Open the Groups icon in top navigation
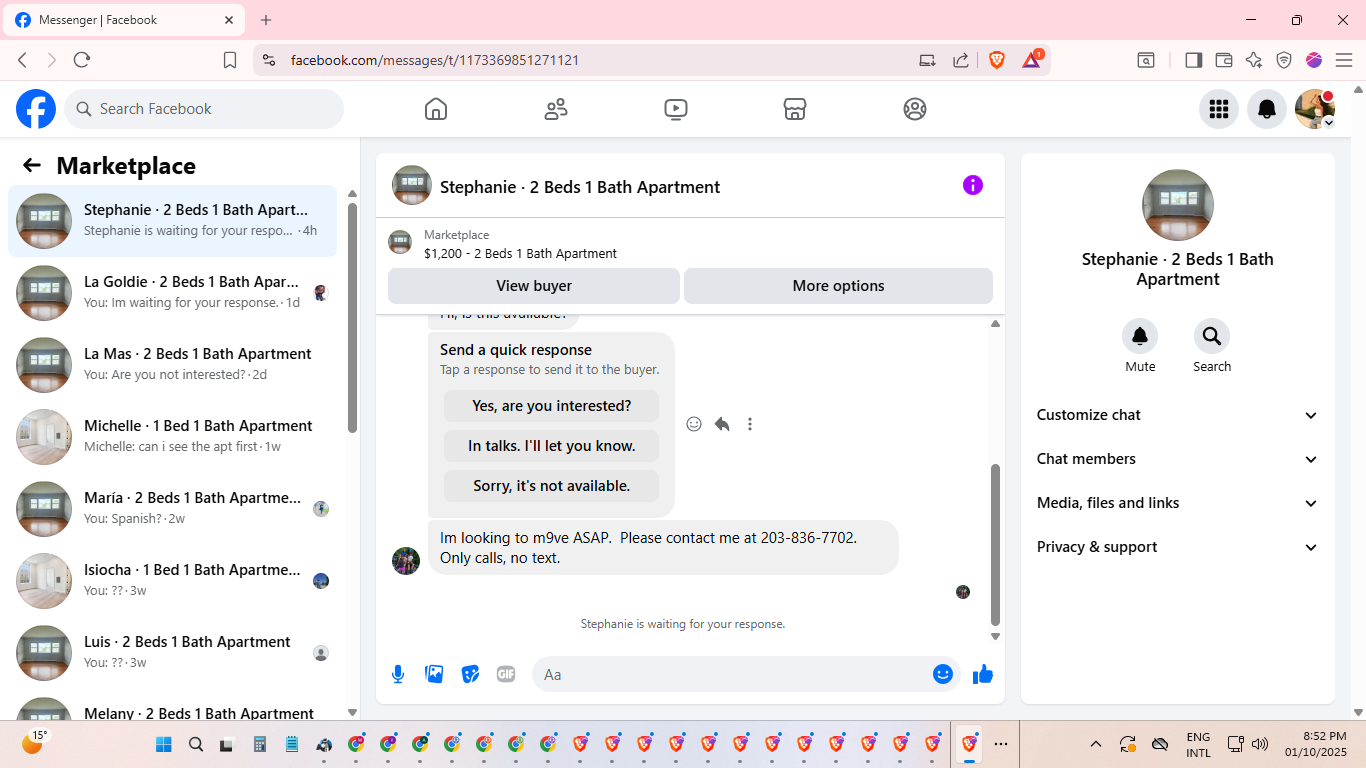The image size is (1366, 768). click(915, 109)
